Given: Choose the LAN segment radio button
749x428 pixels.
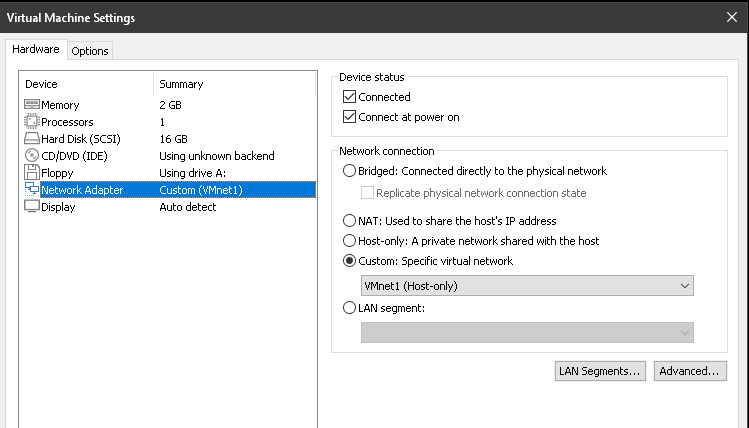Looking at the screenshot, I should (x=349, y=308).
